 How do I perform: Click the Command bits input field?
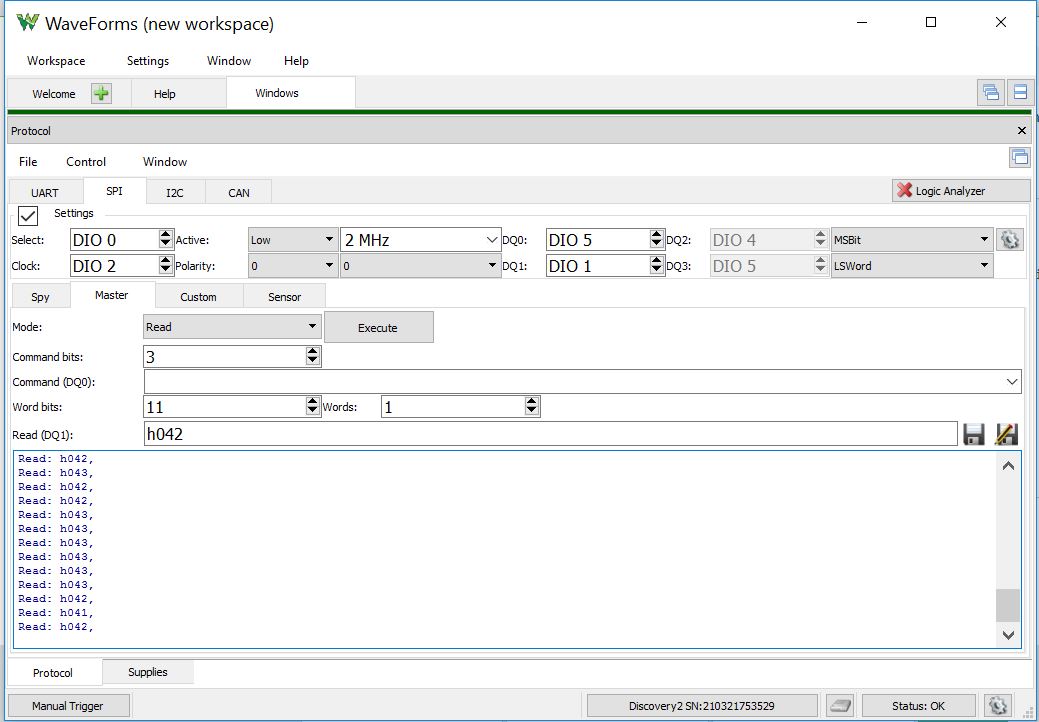click(225, 356)
